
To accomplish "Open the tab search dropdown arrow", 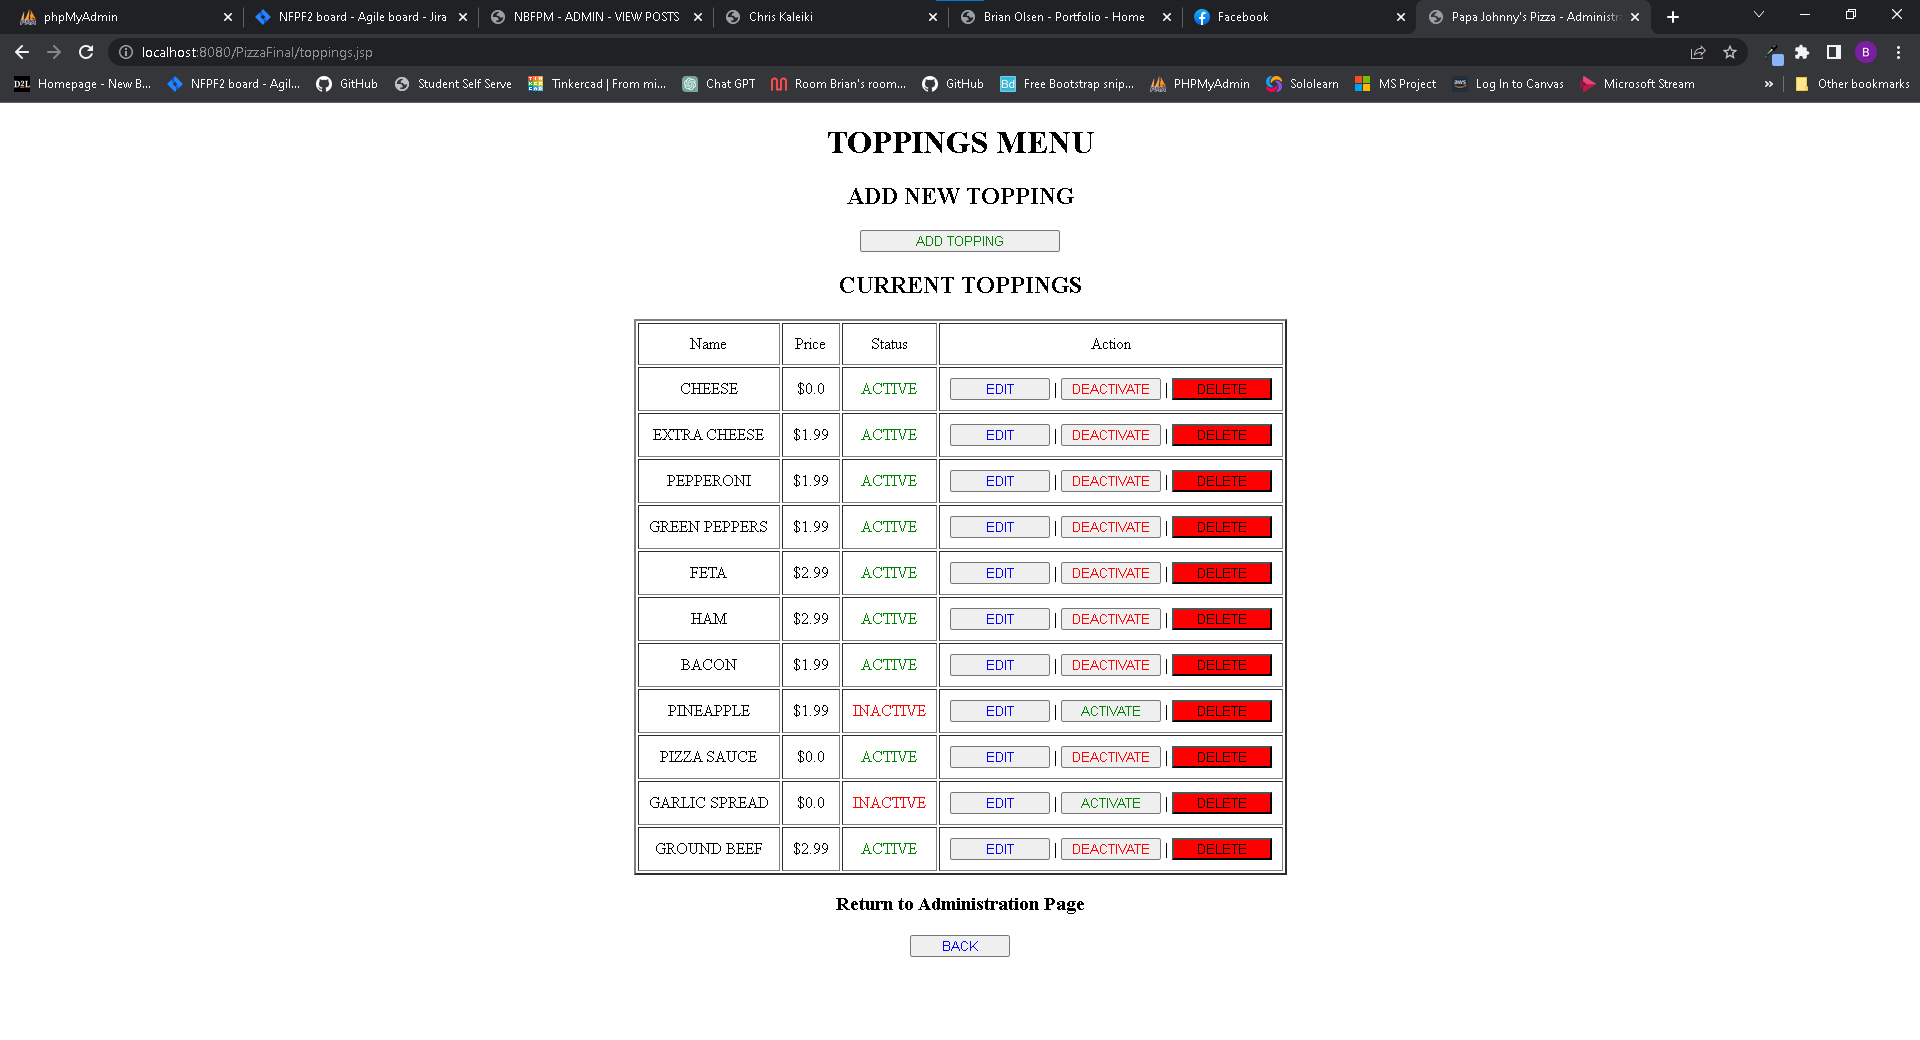I will (x=1759, y=15).
